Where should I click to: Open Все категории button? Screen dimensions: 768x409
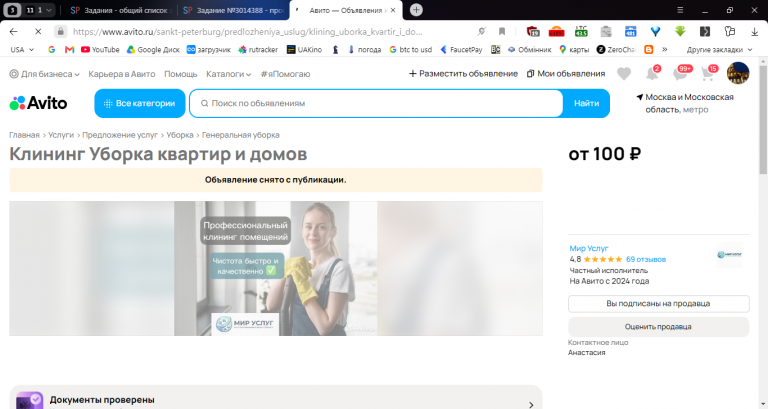point(140,103)
